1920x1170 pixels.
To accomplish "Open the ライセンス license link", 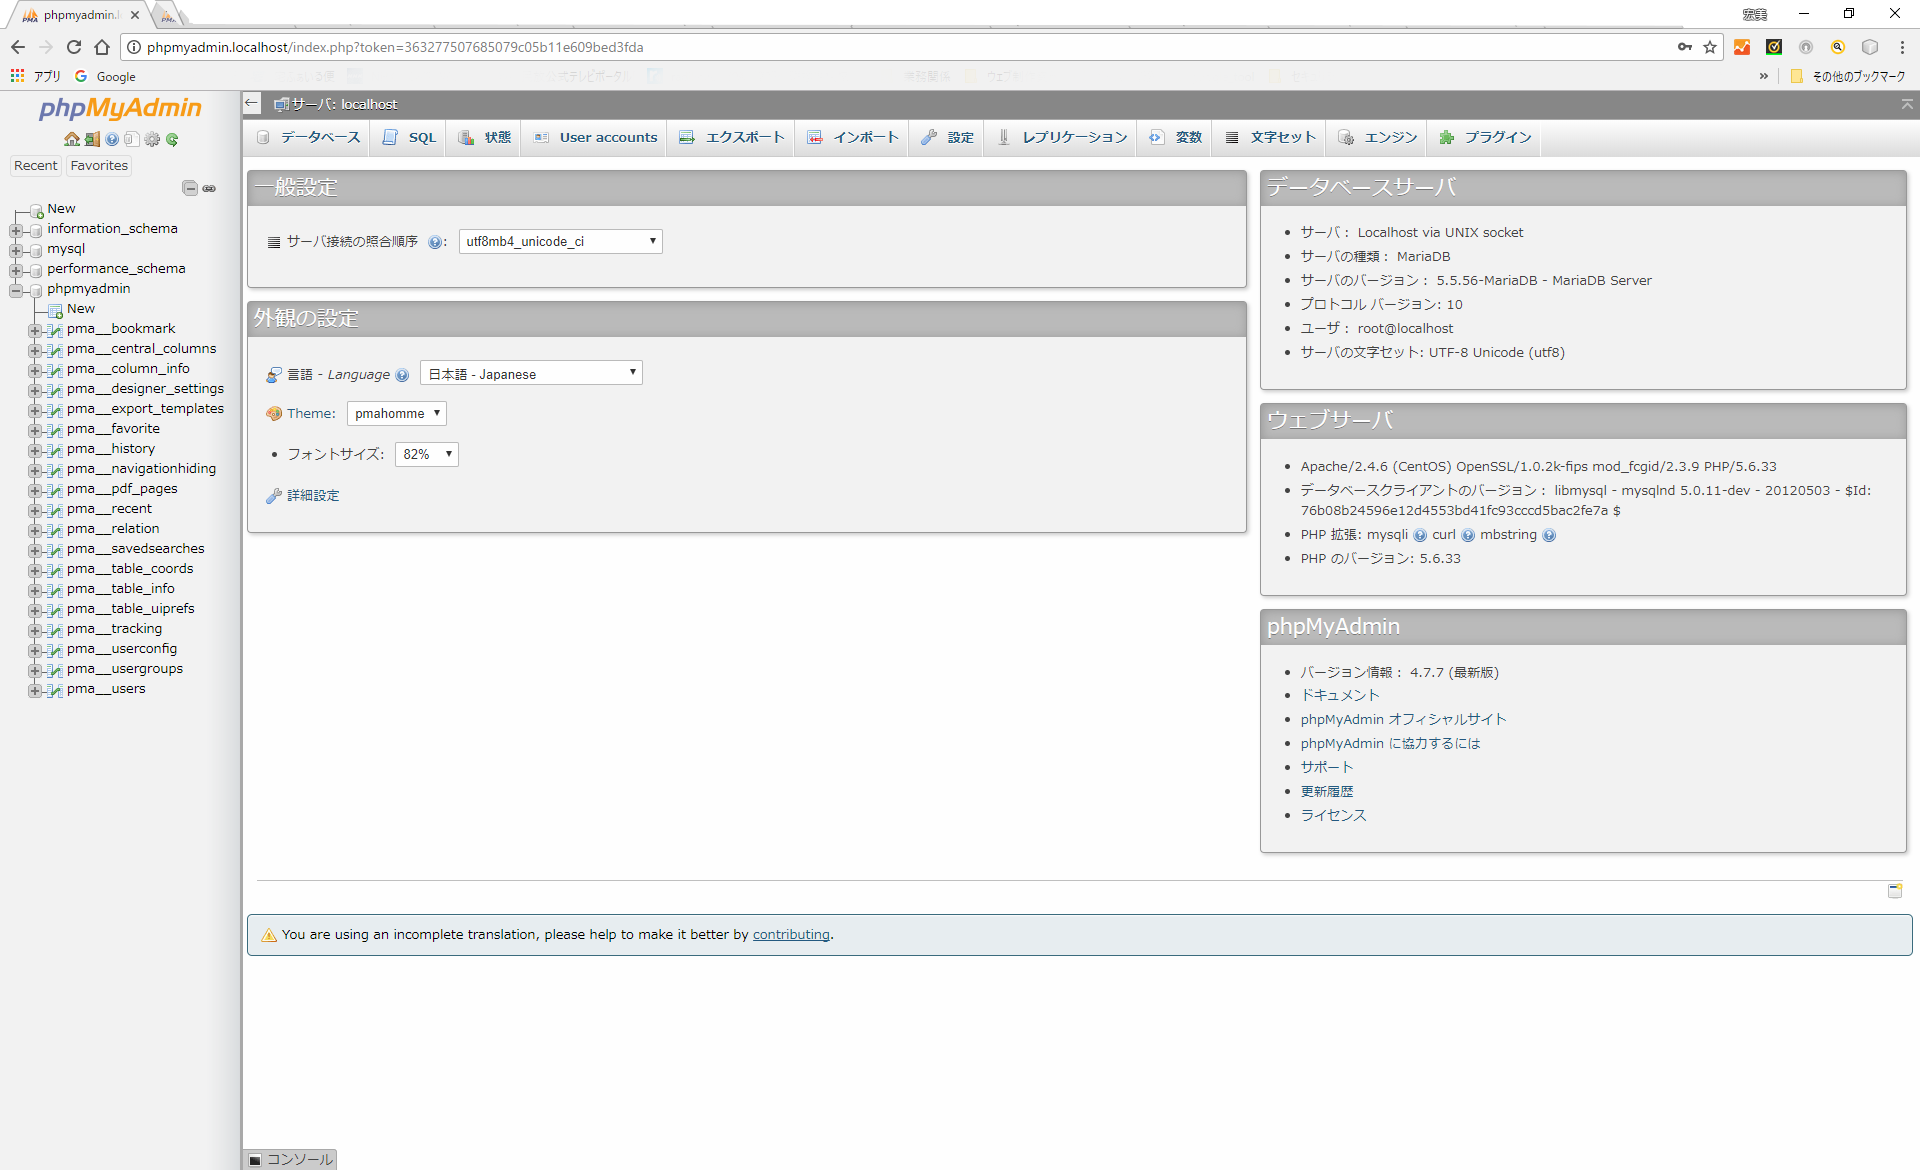I will point(1333,816).
